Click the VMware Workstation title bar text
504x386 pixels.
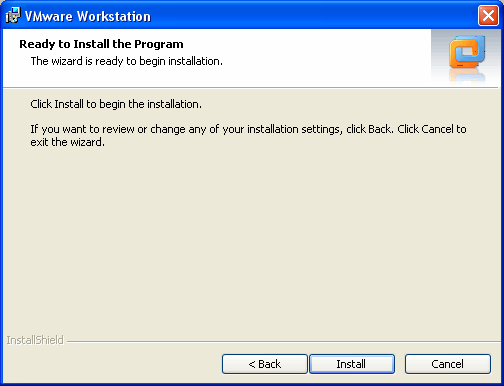pos(88,16)
